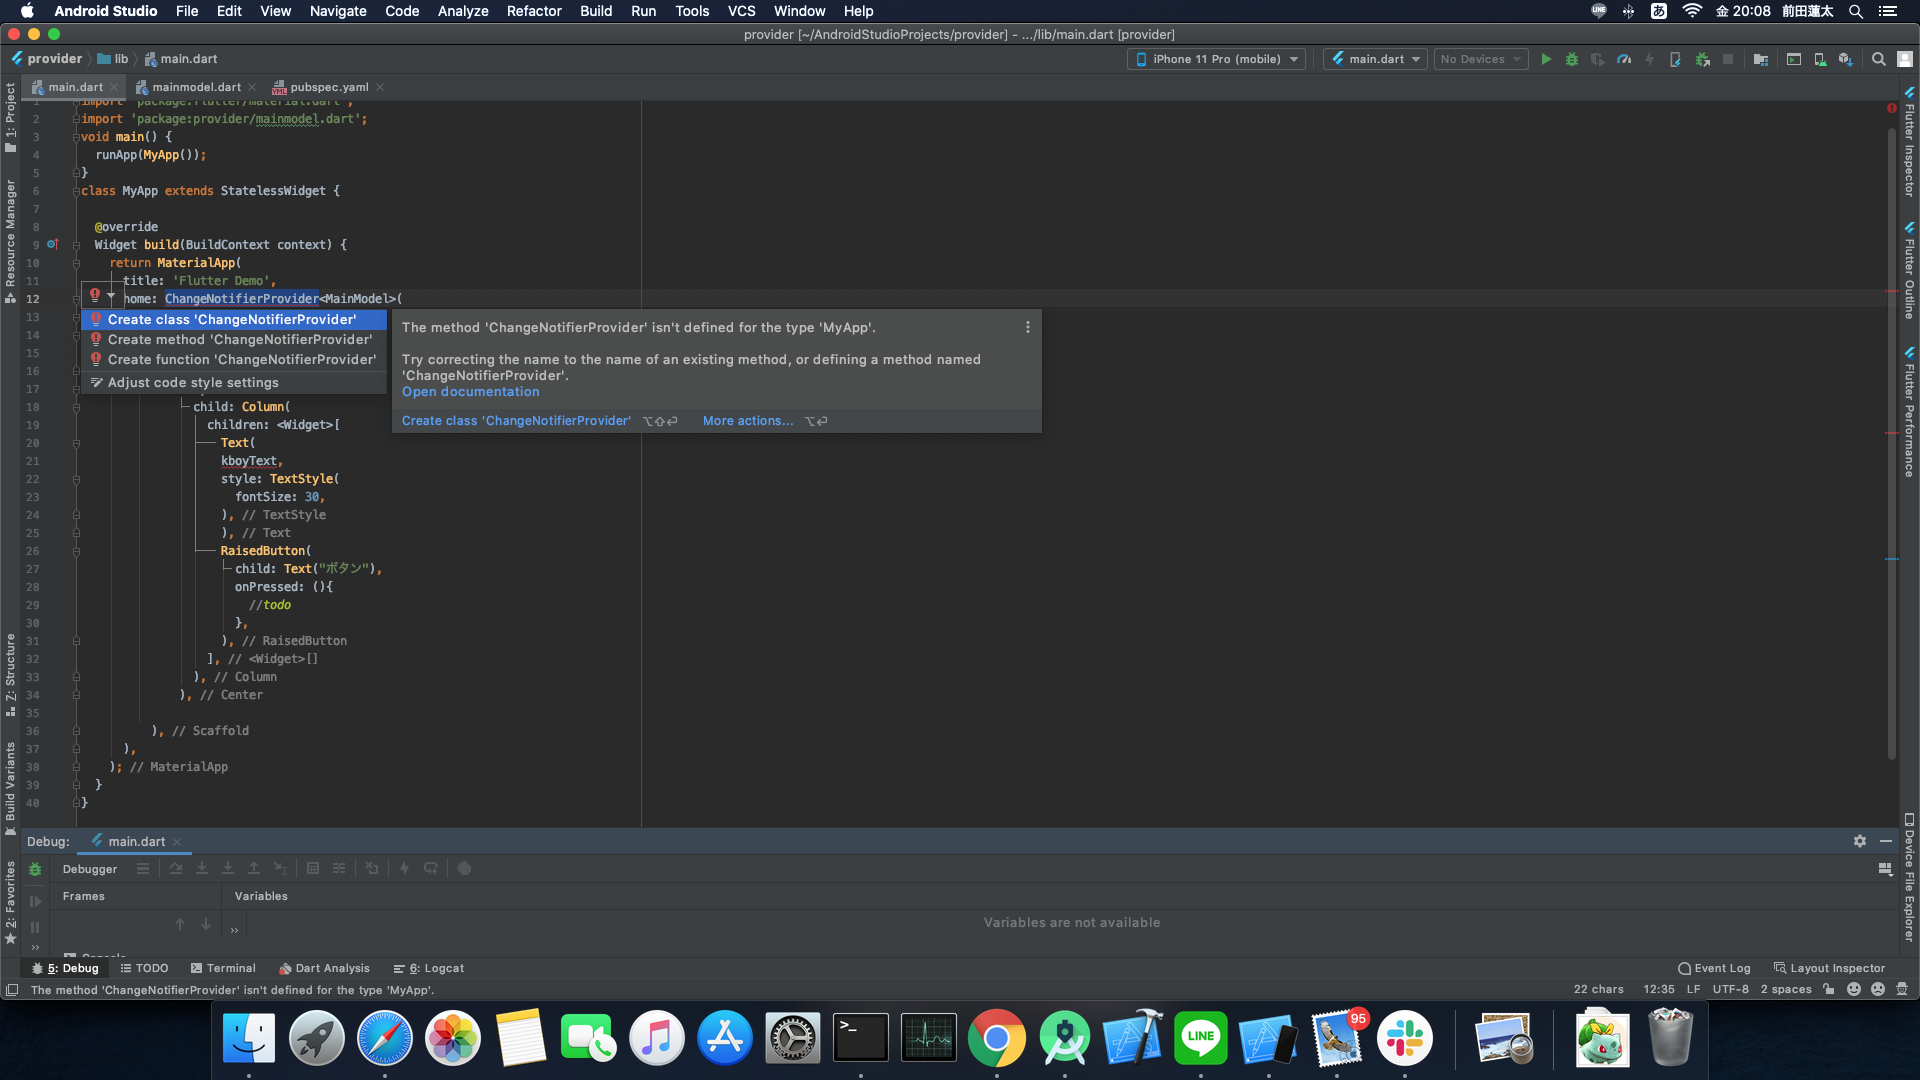The width and height of the screenshot is (1920, 1080).
Task: Select Create class 'ChangeNotifierProvider' quick fix
Action: tap(233, 319)
